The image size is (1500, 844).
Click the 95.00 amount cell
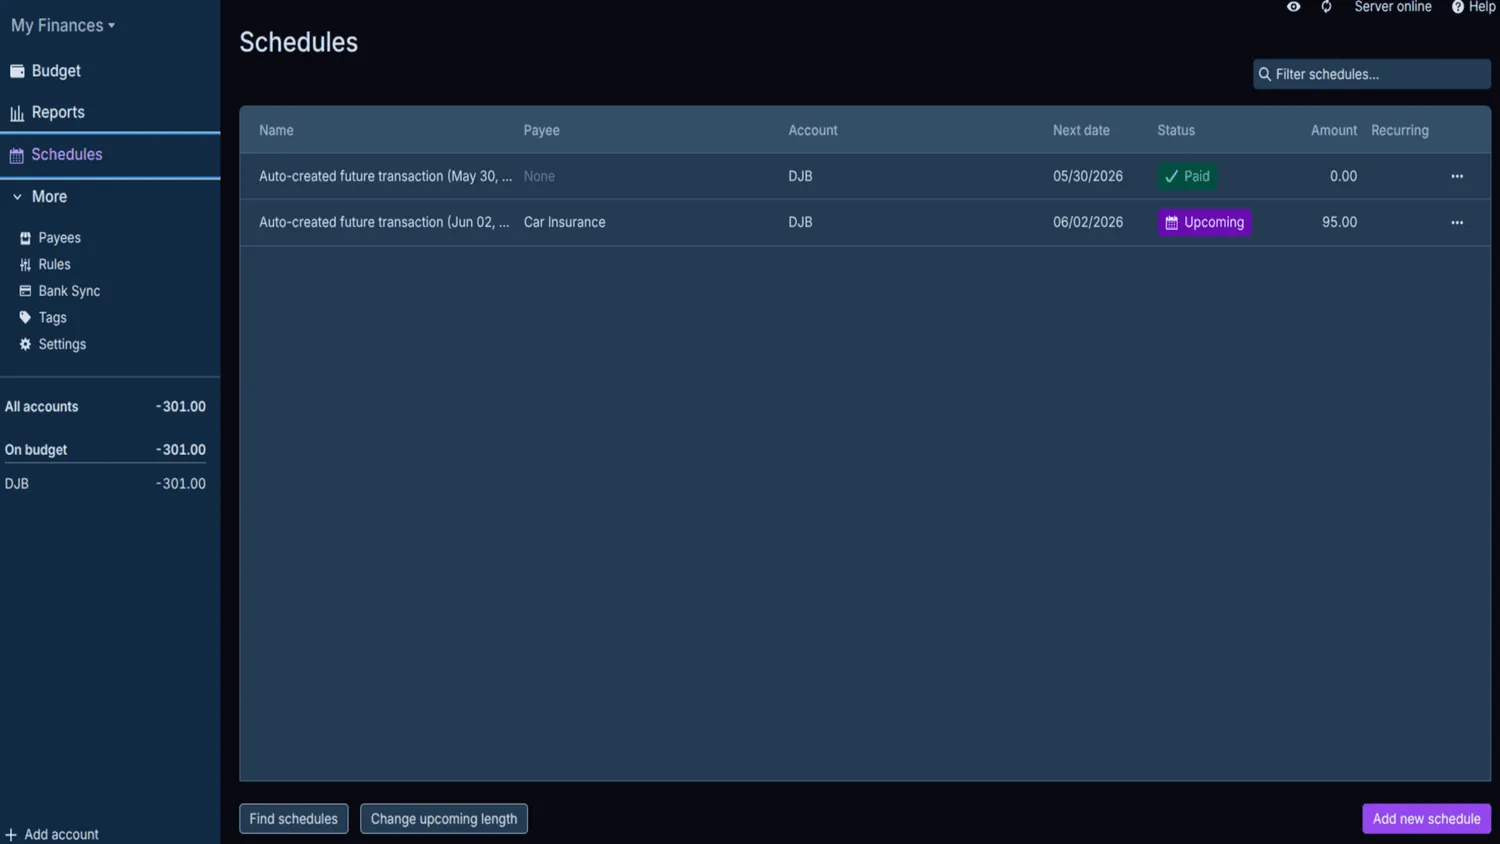point(1339,222)
